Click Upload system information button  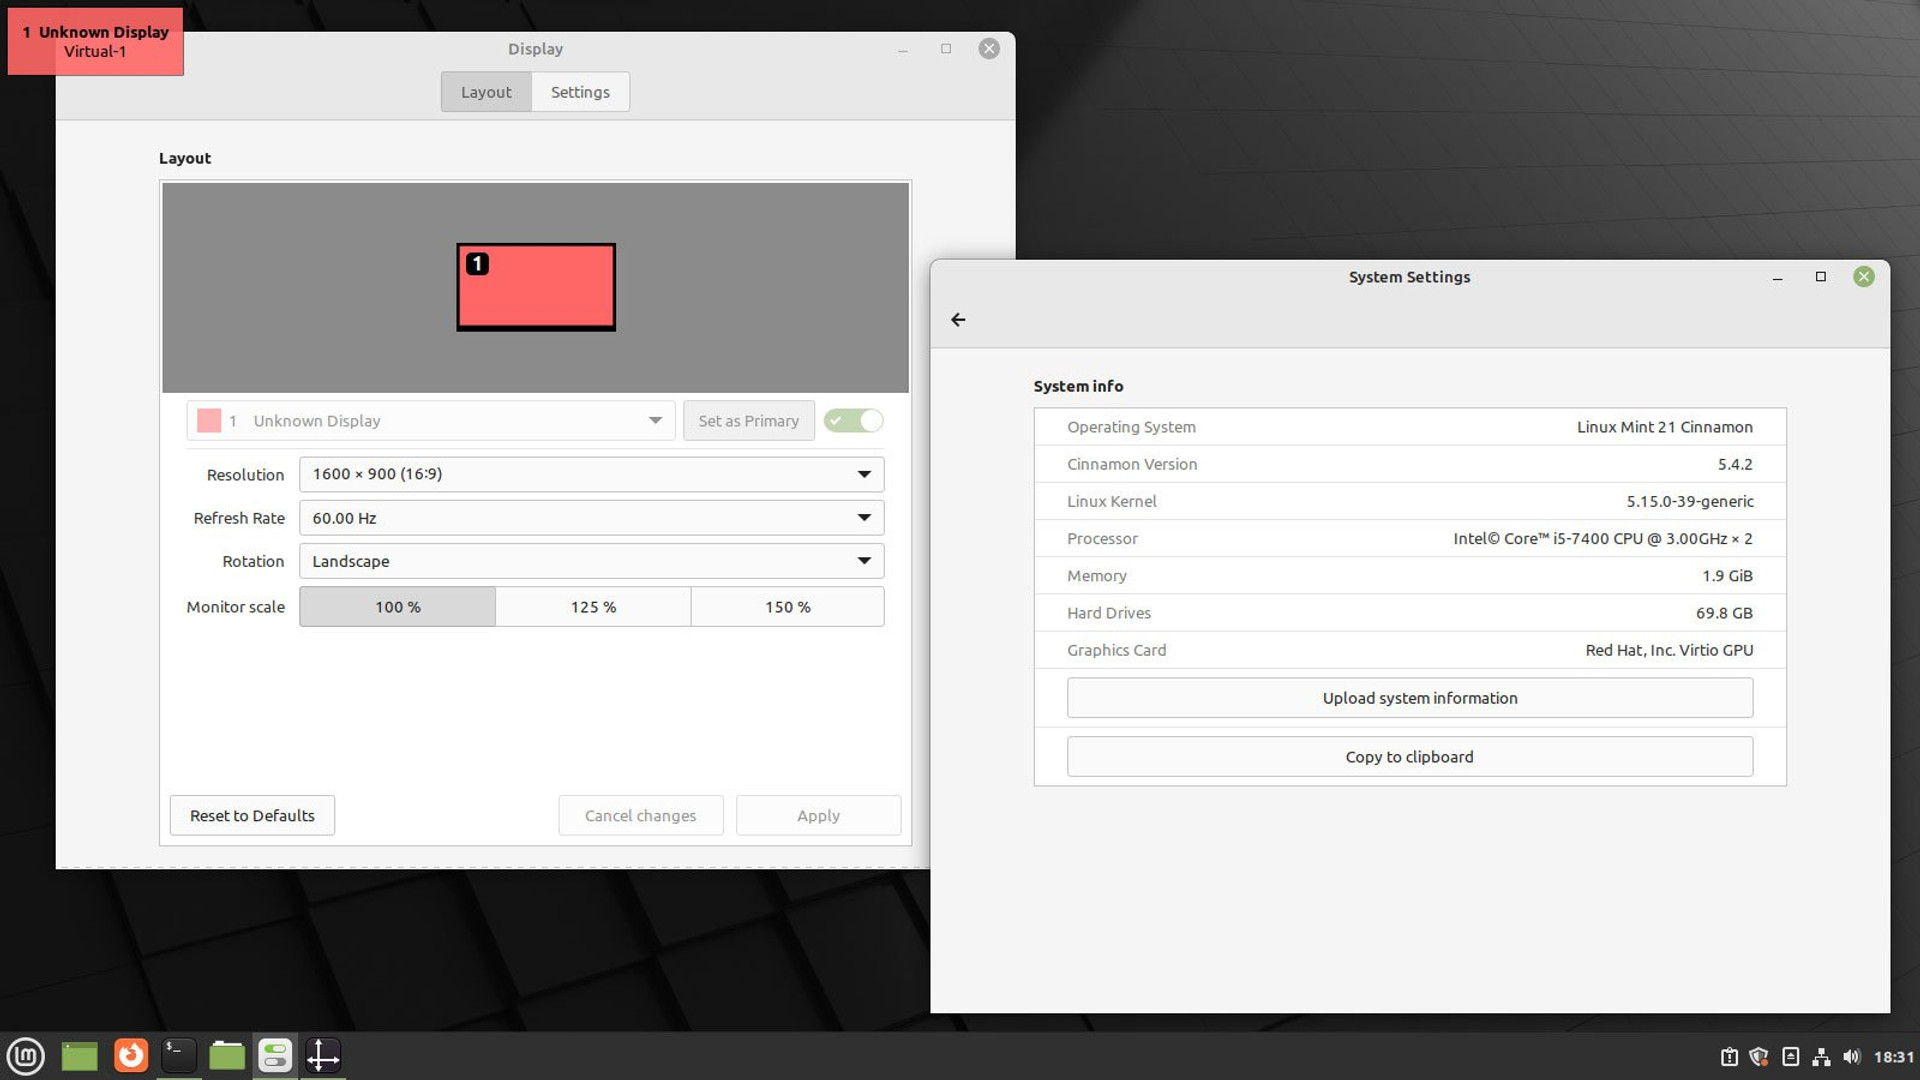point(1410,698)
